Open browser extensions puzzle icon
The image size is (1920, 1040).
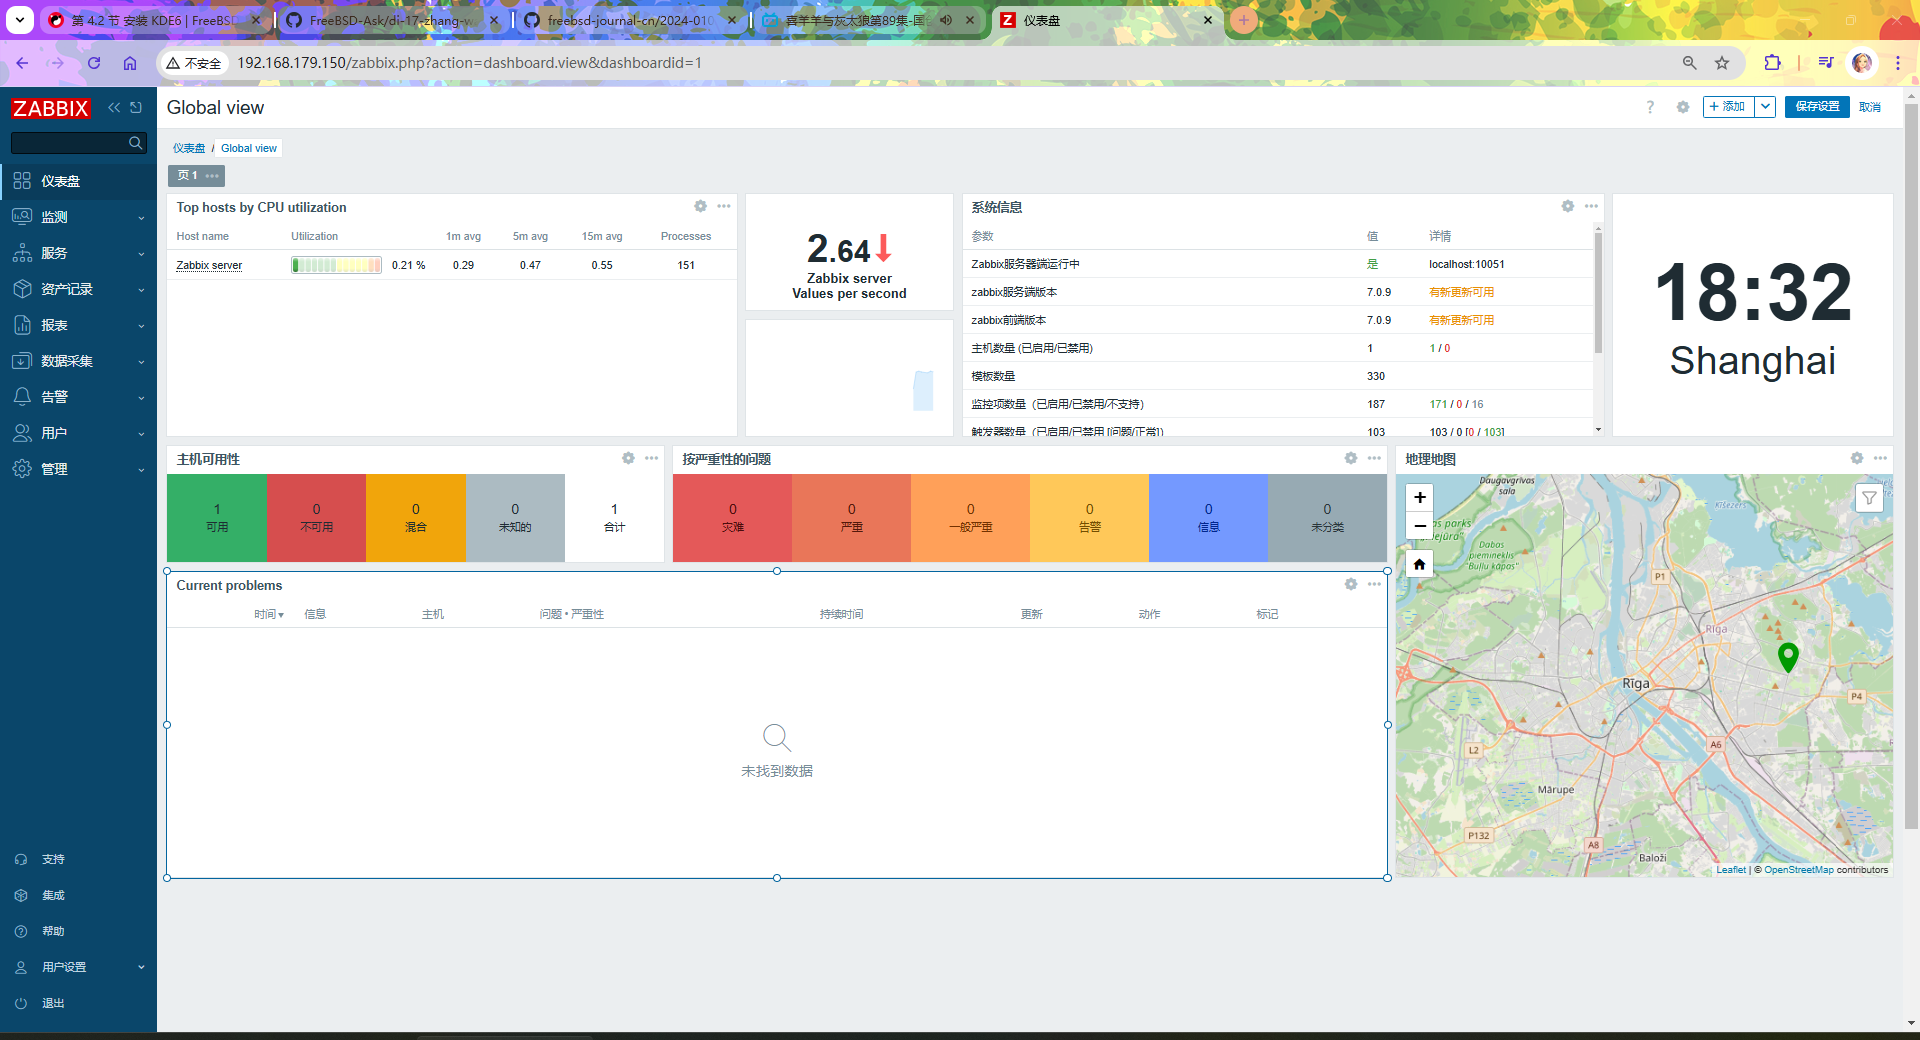coord(1772,63)
